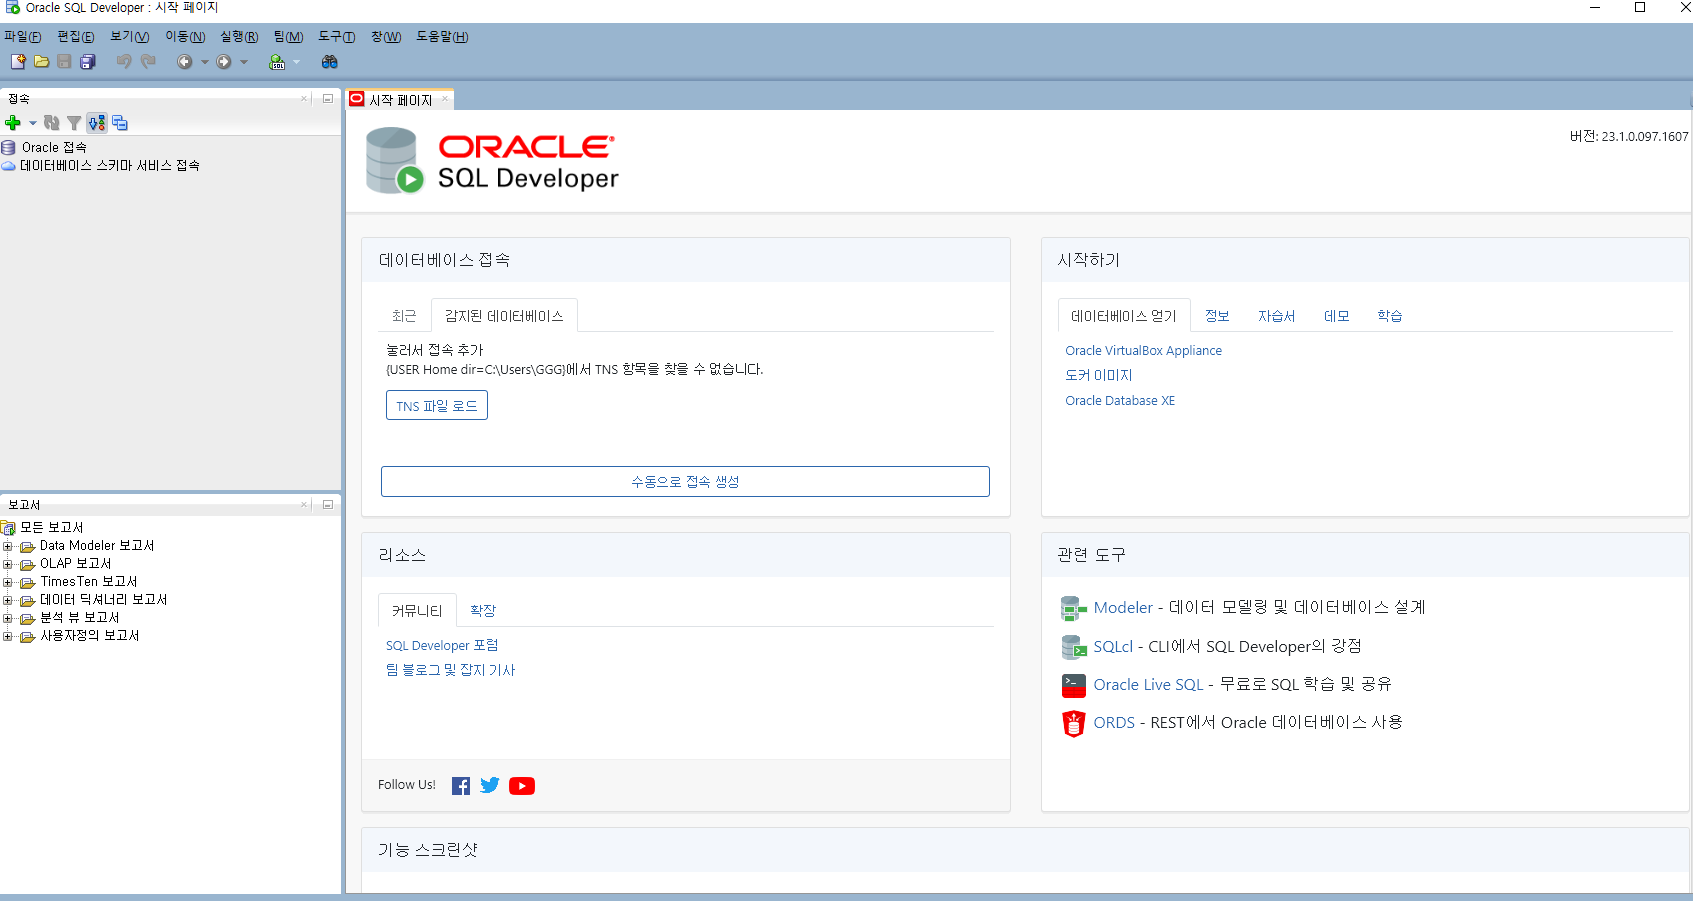The image size is (1693, 901).
Task: Open the Back history dropdown arrow
Action: (205, 62)
